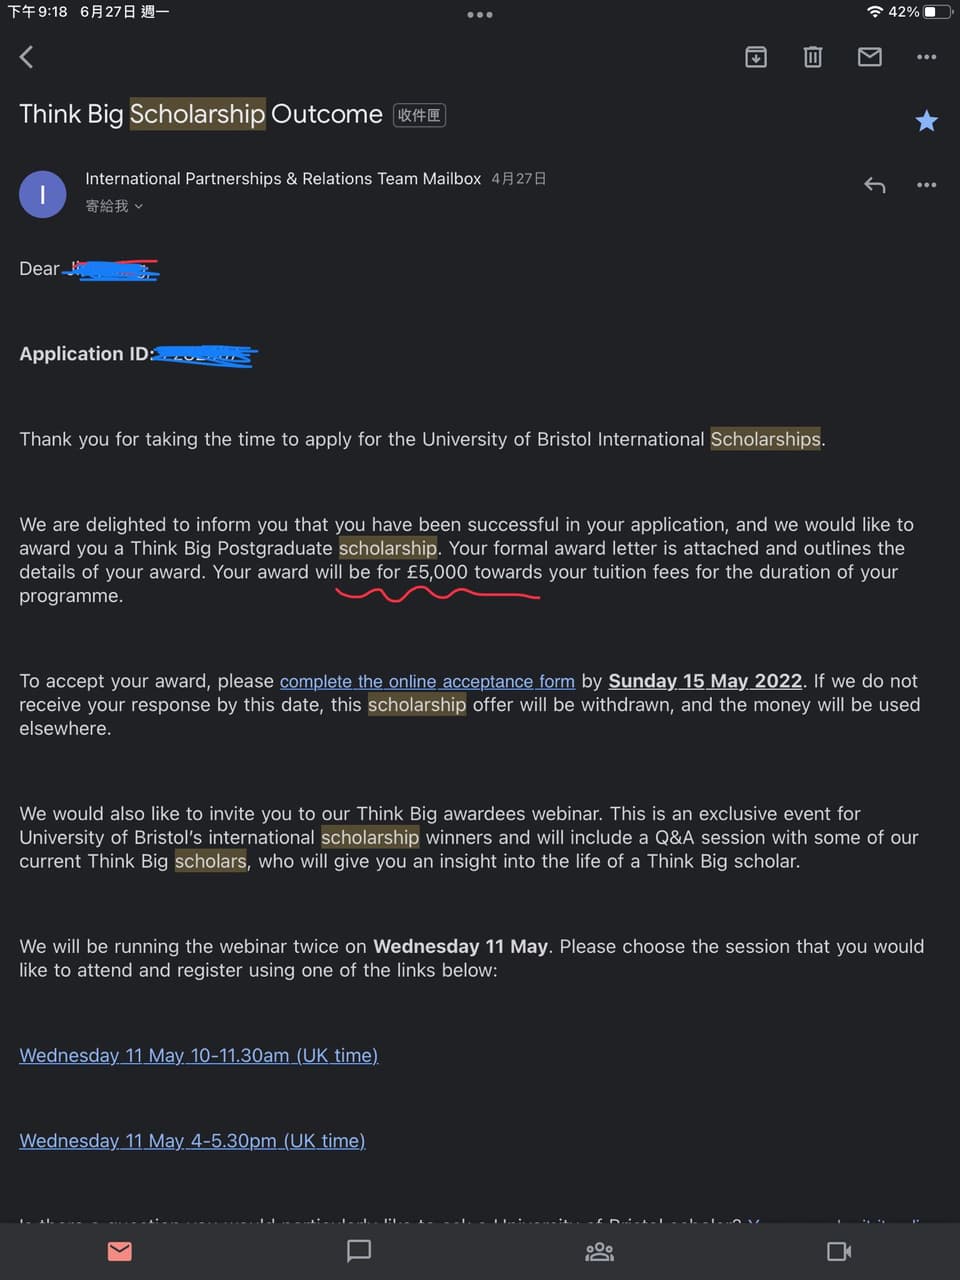The height and width of the screenshot is (1280, 960).
Task: Open the top toolbar three-dots menu
Action: (927, 57)
